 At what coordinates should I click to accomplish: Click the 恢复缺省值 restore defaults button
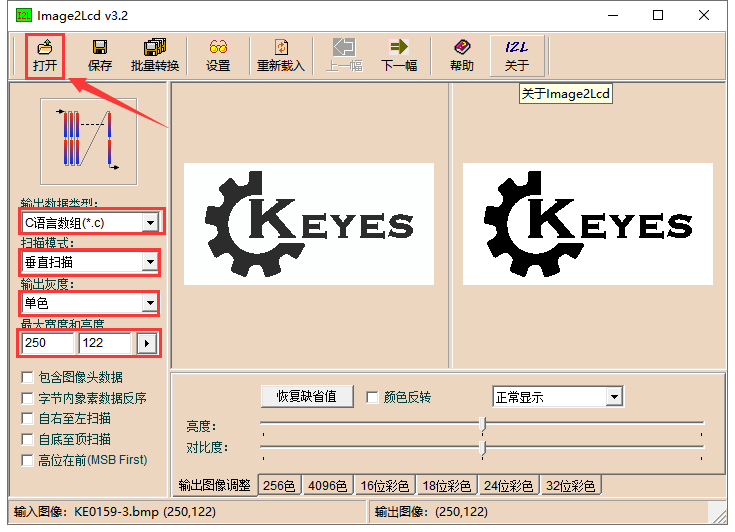pyautogui.click(x=307, y=397)
